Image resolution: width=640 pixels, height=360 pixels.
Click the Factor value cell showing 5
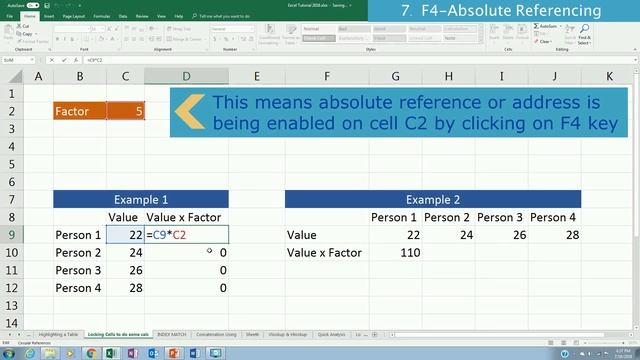(125, 111)
